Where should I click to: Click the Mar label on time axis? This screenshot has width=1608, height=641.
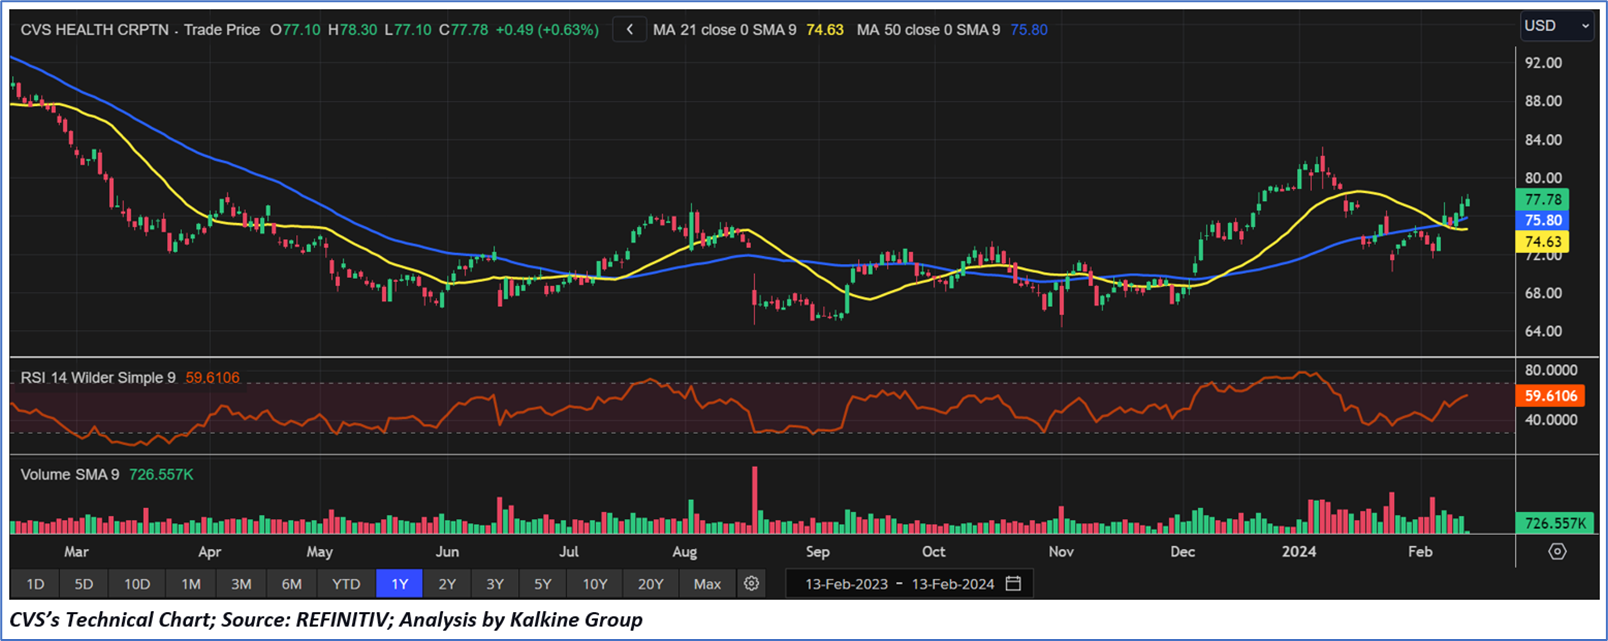(76, 552)
